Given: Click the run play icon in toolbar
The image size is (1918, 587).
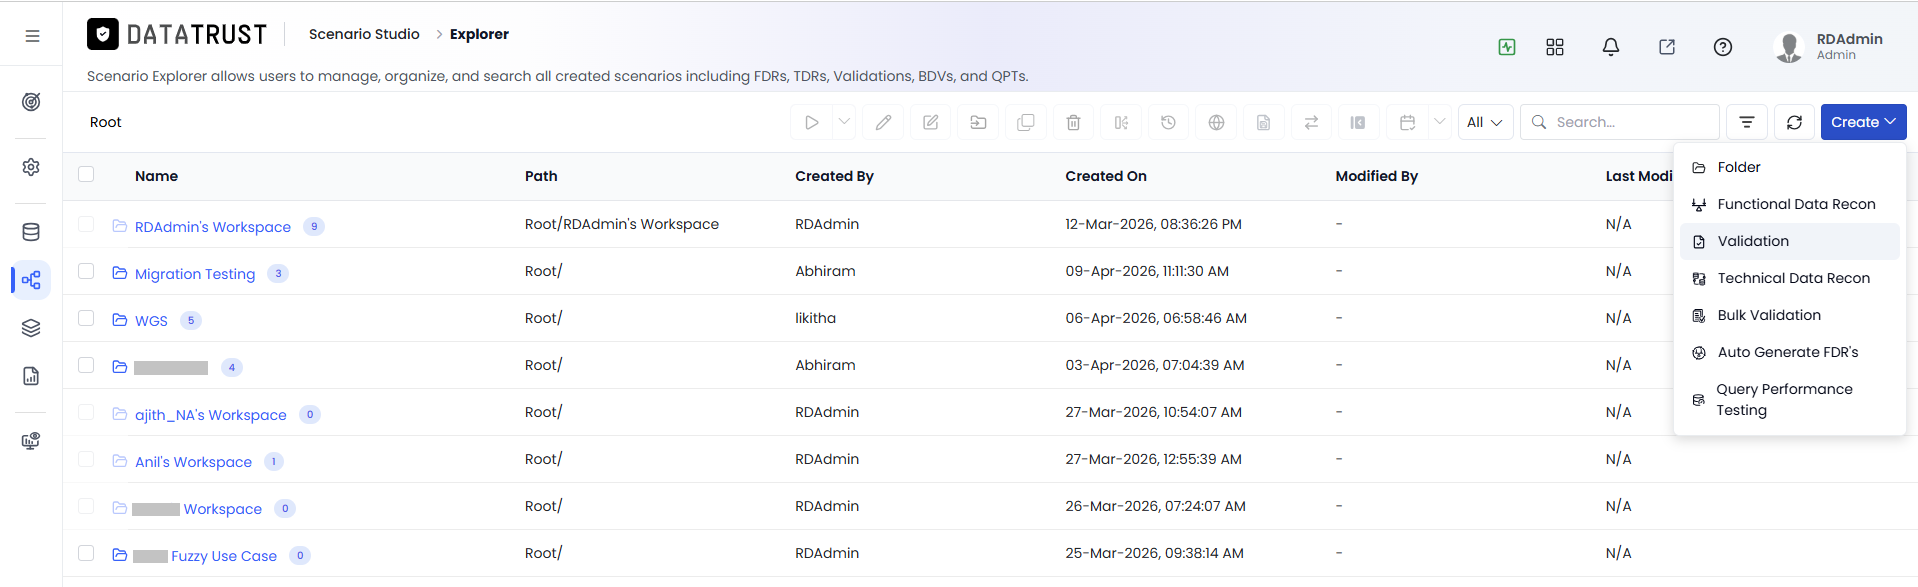Looking at the screenshot, I should pyautogui.click(x=811, y=122).
